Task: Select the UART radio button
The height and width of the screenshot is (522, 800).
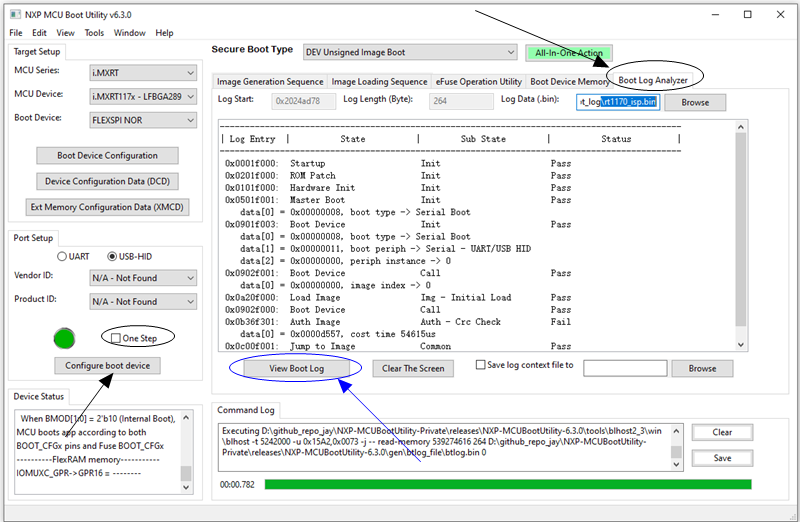Action: click(61, 256)
